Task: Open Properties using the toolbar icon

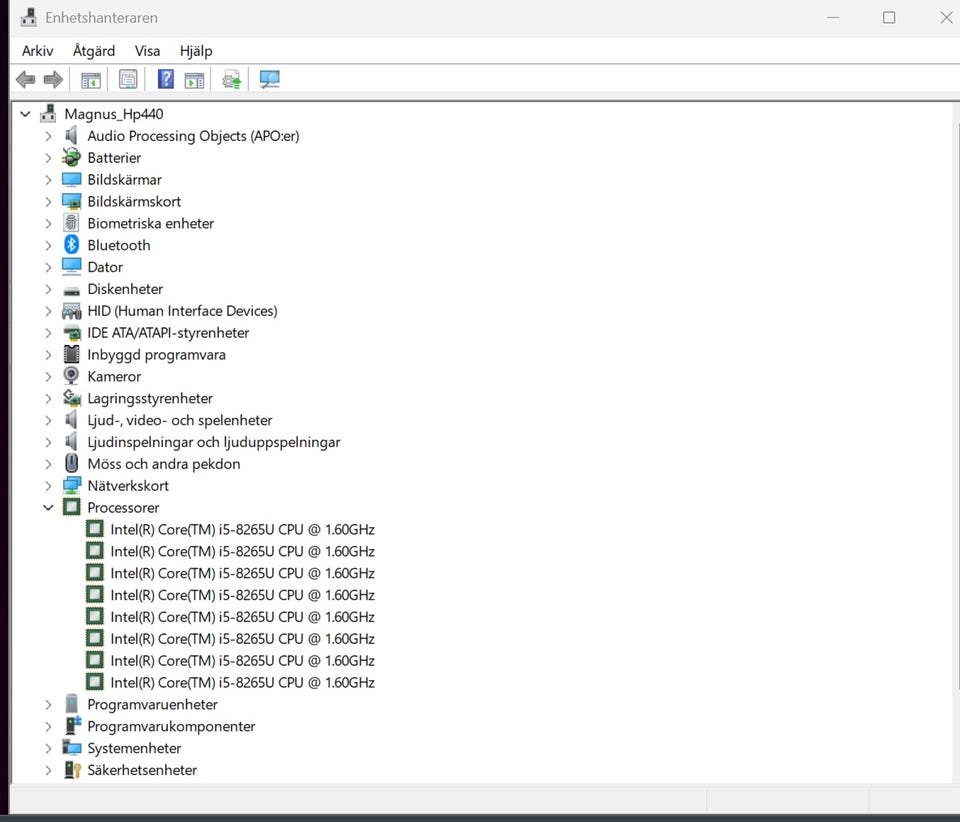Action: click(128, 80)
